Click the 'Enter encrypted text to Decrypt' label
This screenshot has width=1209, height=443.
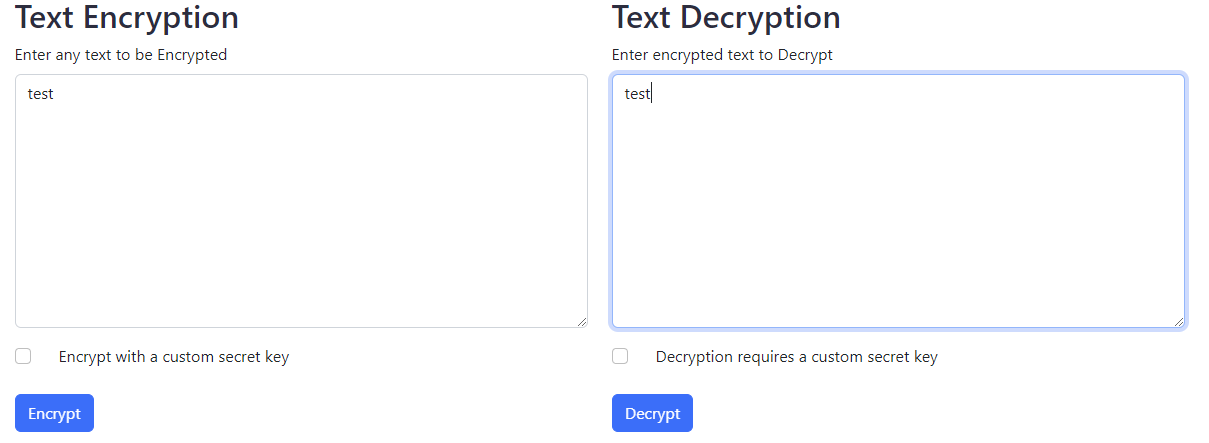pos(722,55)
